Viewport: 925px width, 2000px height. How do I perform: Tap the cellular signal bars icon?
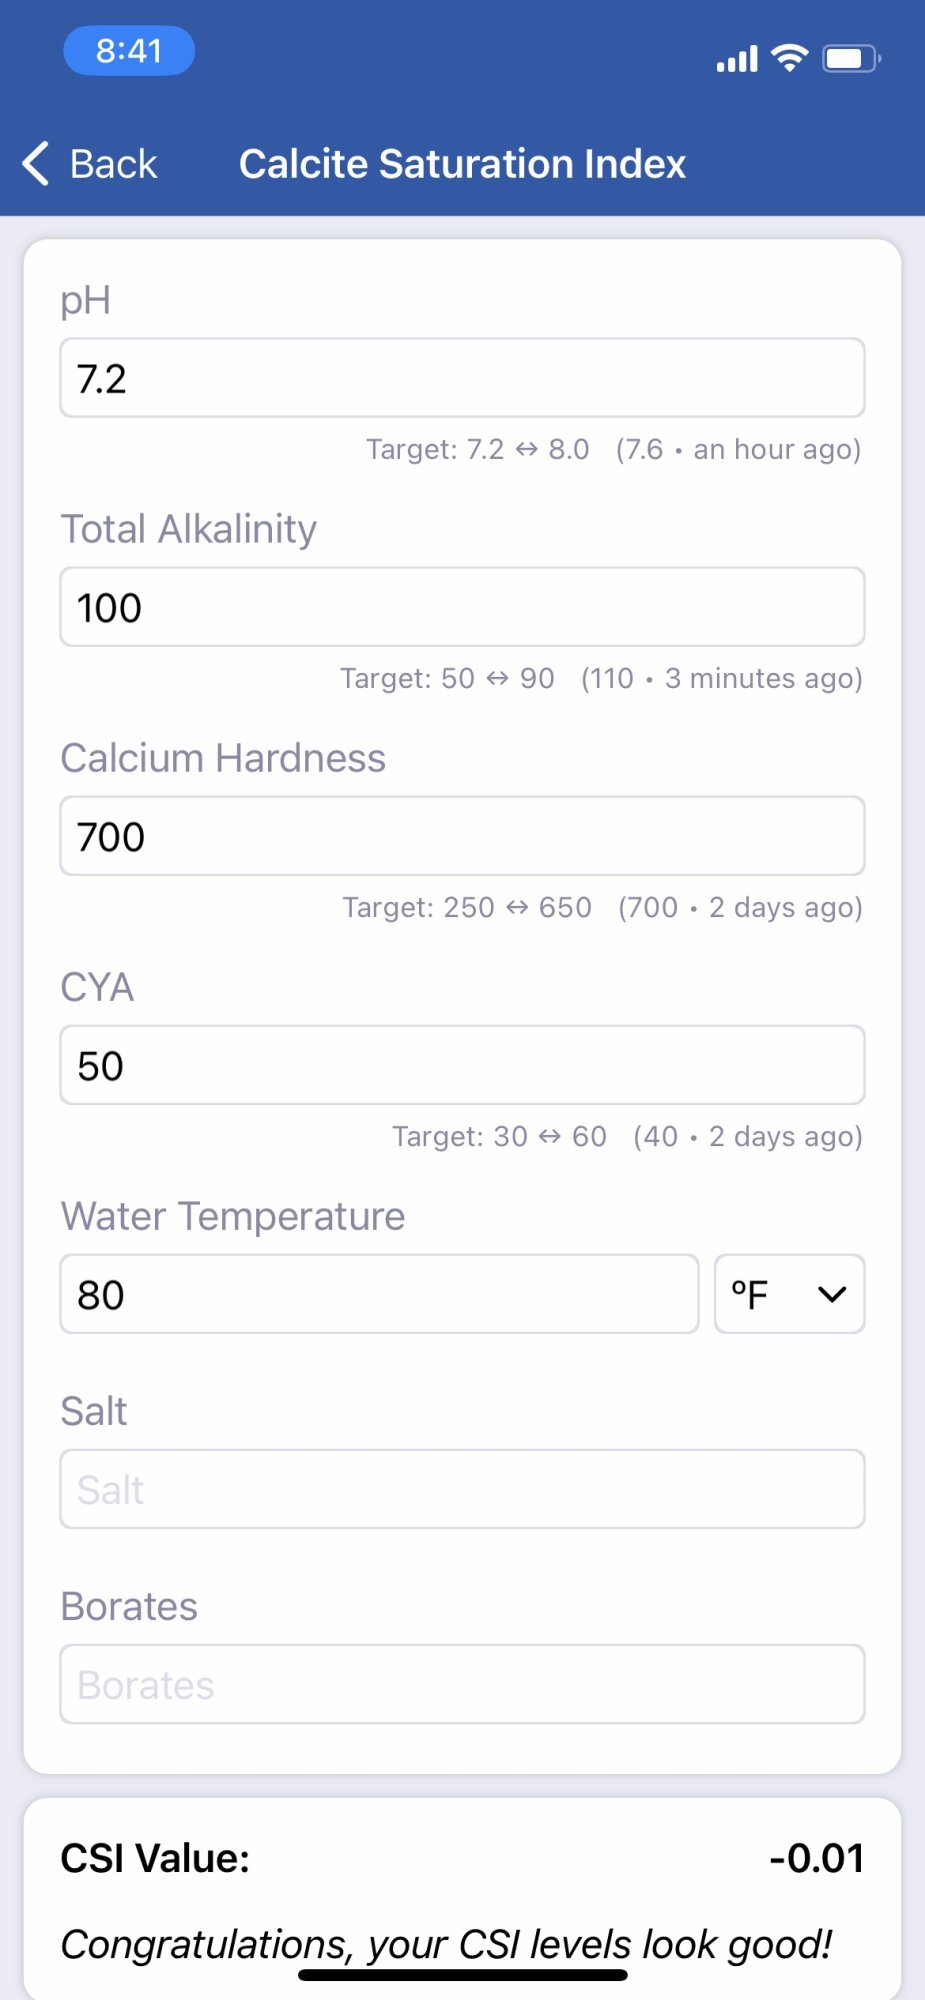pyautogui.click(x=737, y=60)
